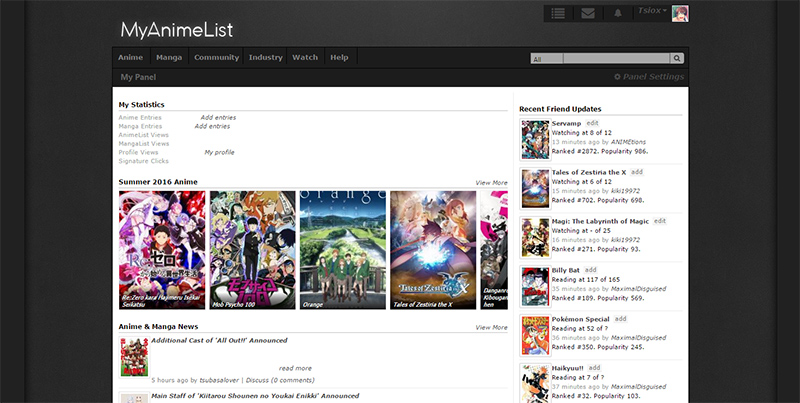Image resolution: width=800 pixels, height=403 pixels.
Task: Click Add entries next to Manga Entries
Action: click(212, 127)
